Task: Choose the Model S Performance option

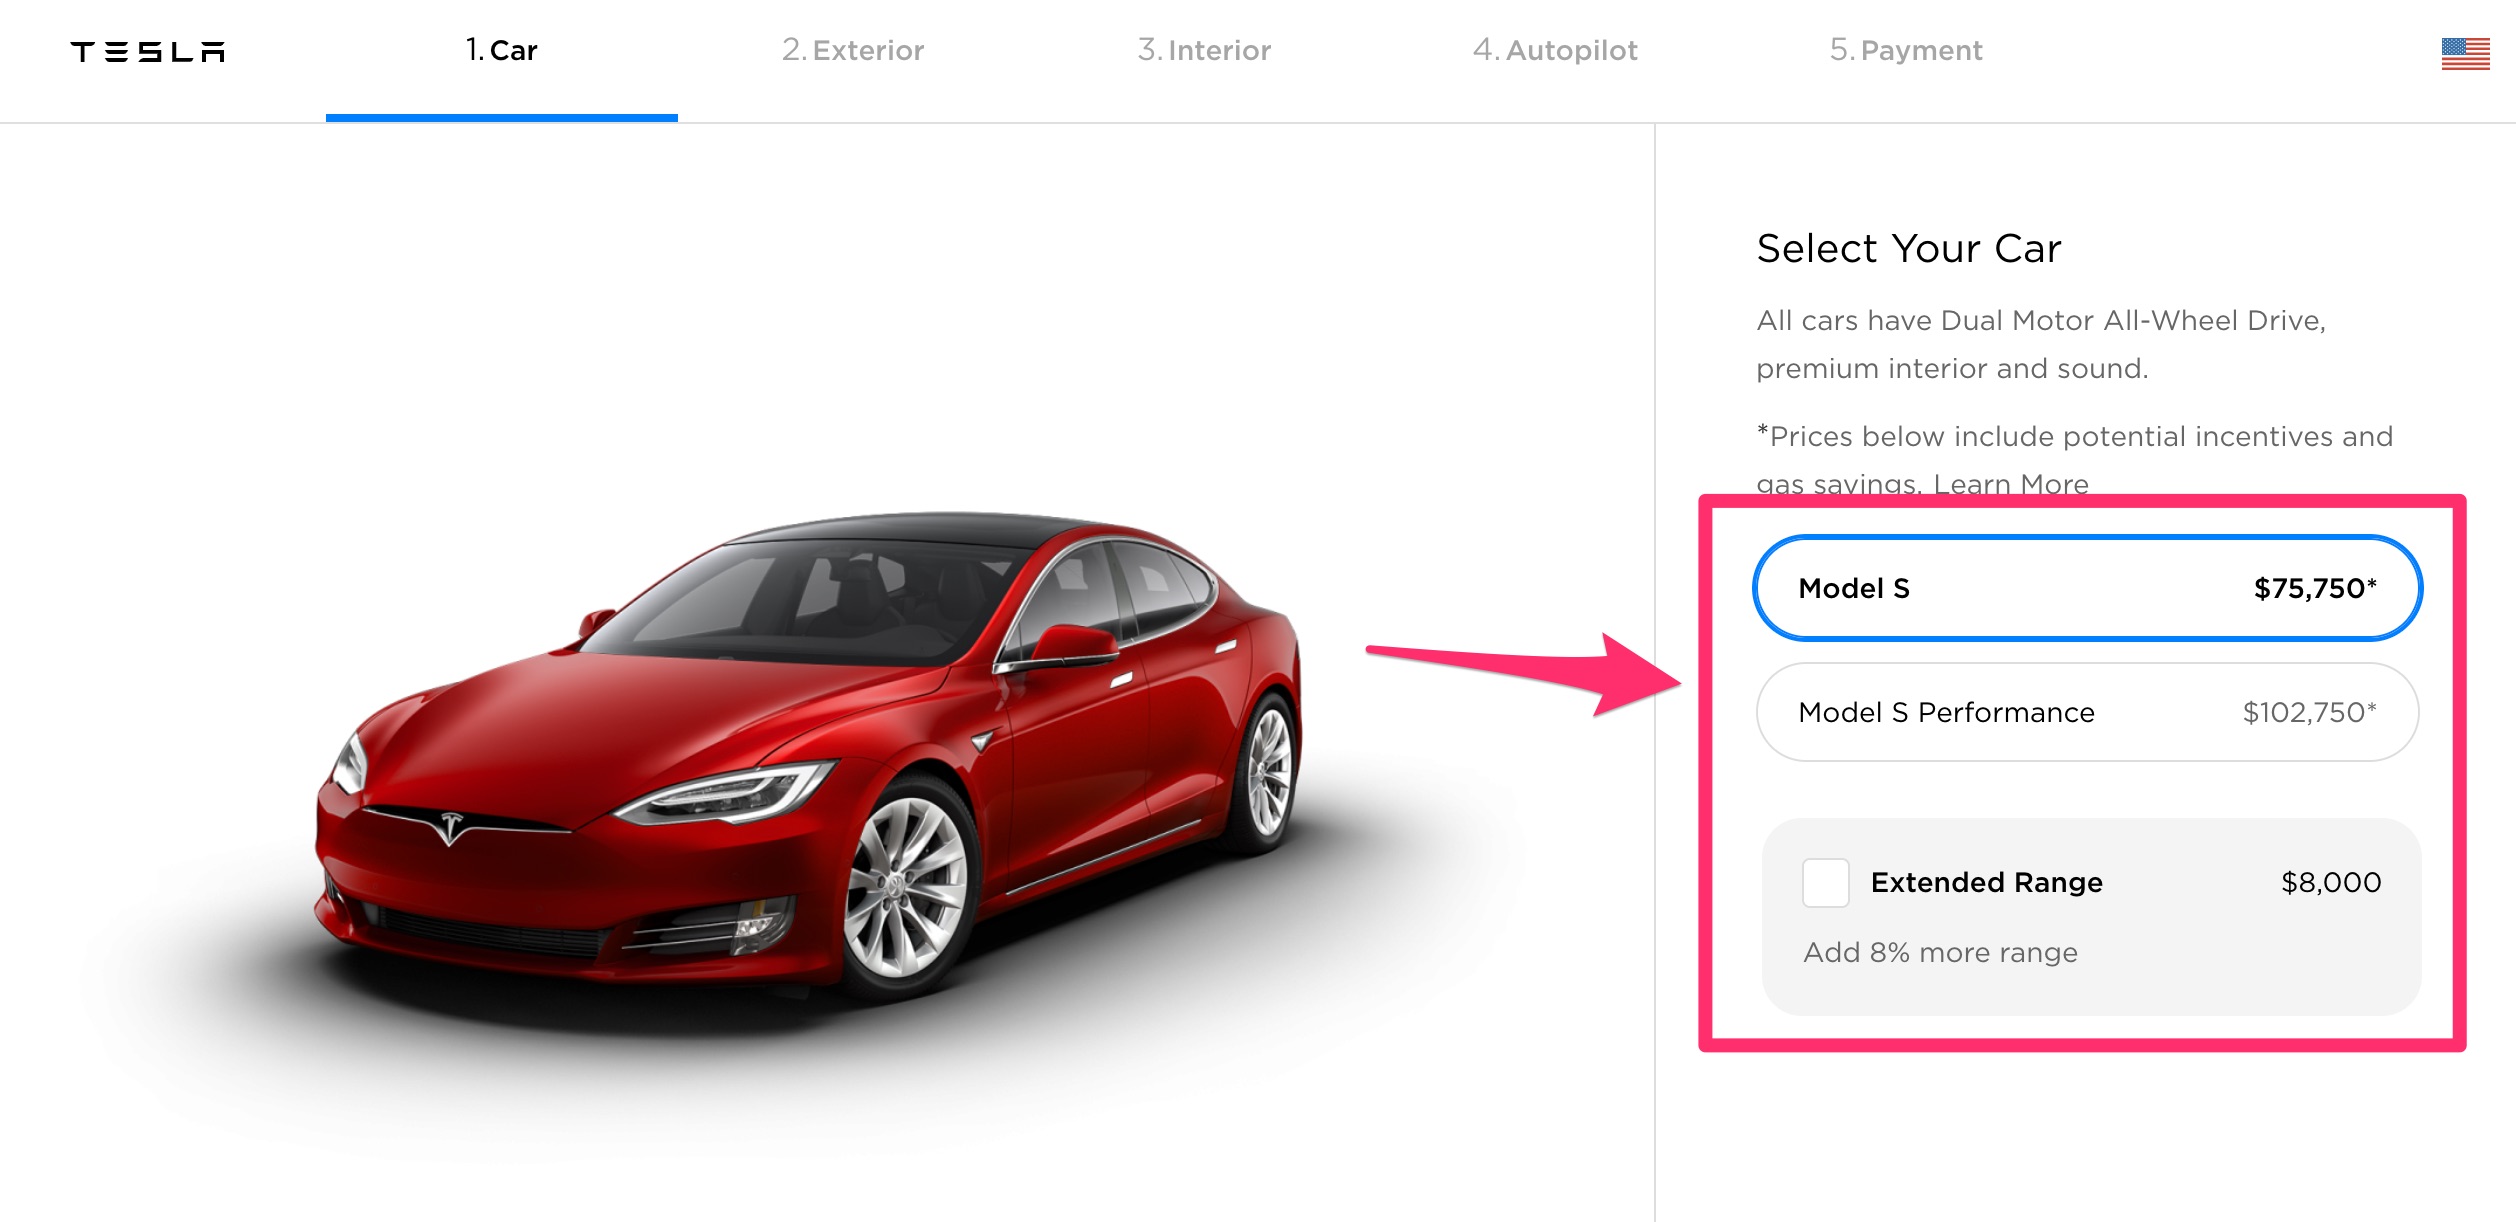Action: [x=2088, y=712]
